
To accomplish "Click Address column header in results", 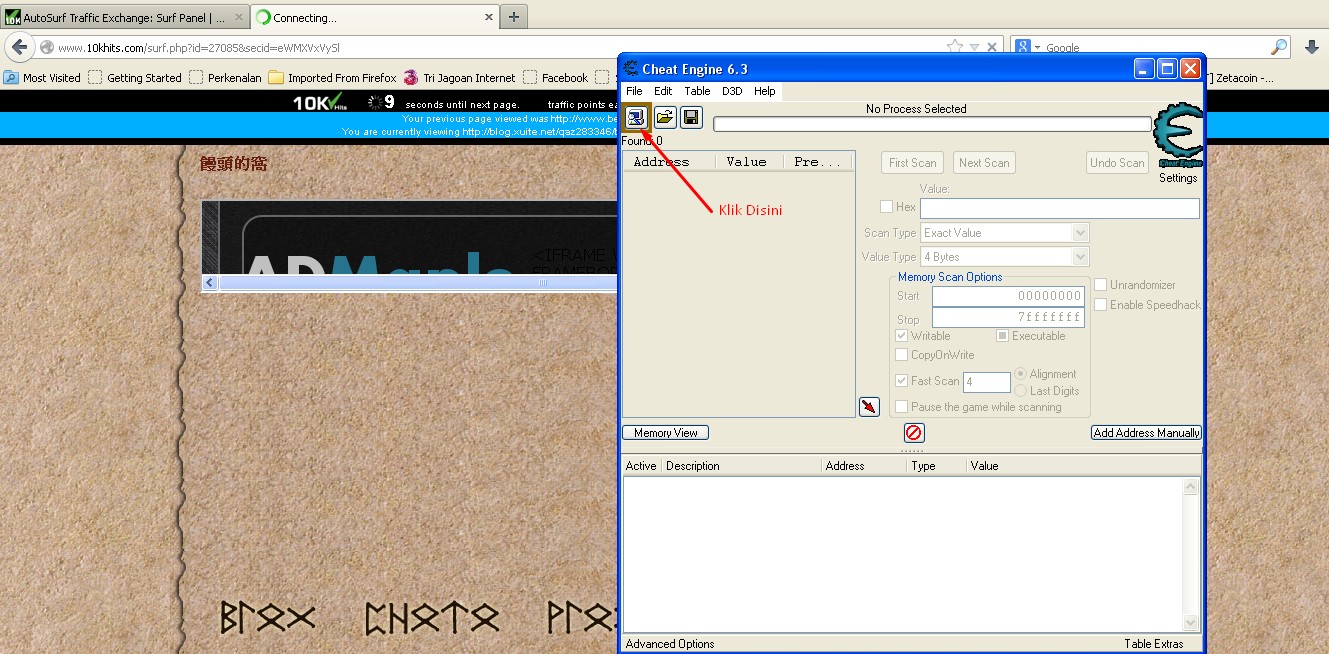I will pyautogui.click(x=668, y=161).
